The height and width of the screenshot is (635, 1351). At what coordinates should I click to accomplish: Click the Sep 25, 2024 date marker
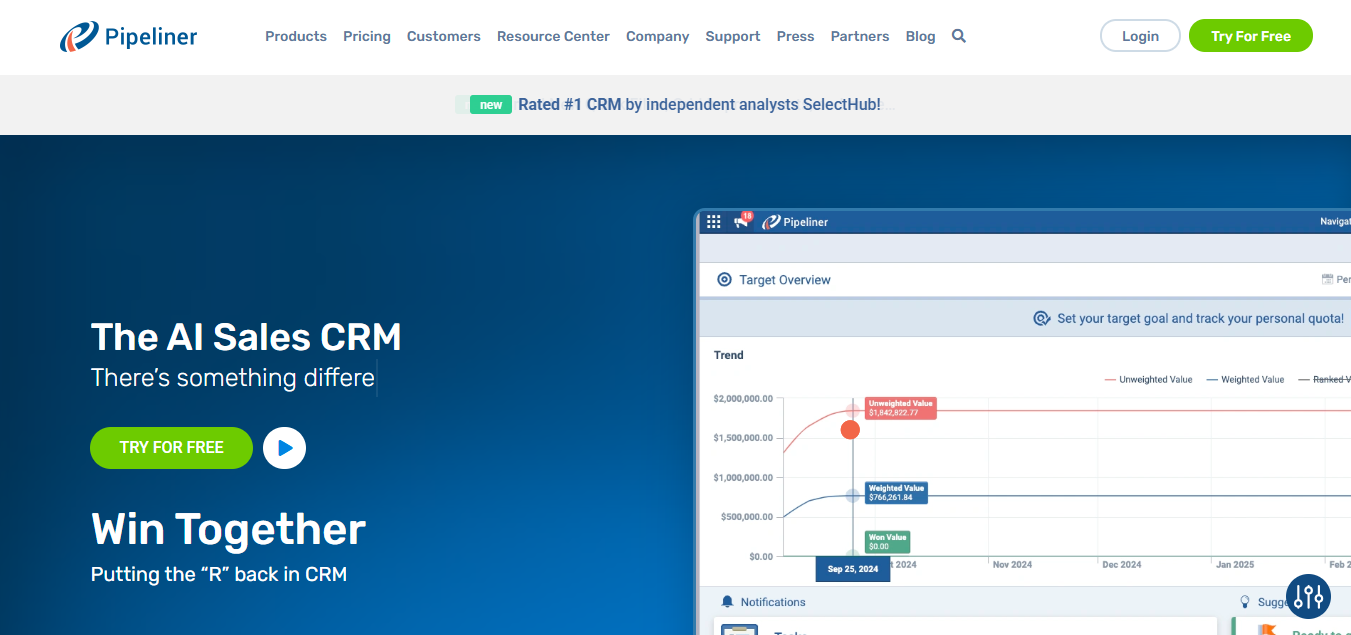pos(852,569)
